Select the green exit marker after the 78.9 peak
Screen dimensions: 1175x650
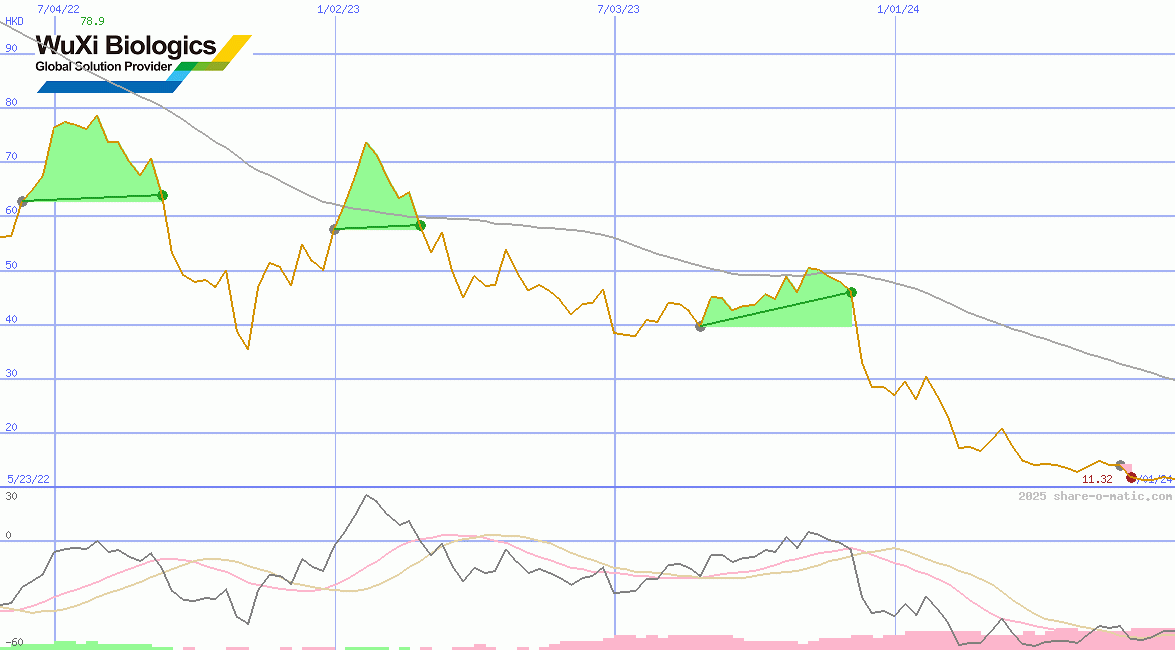click(163, 196)
